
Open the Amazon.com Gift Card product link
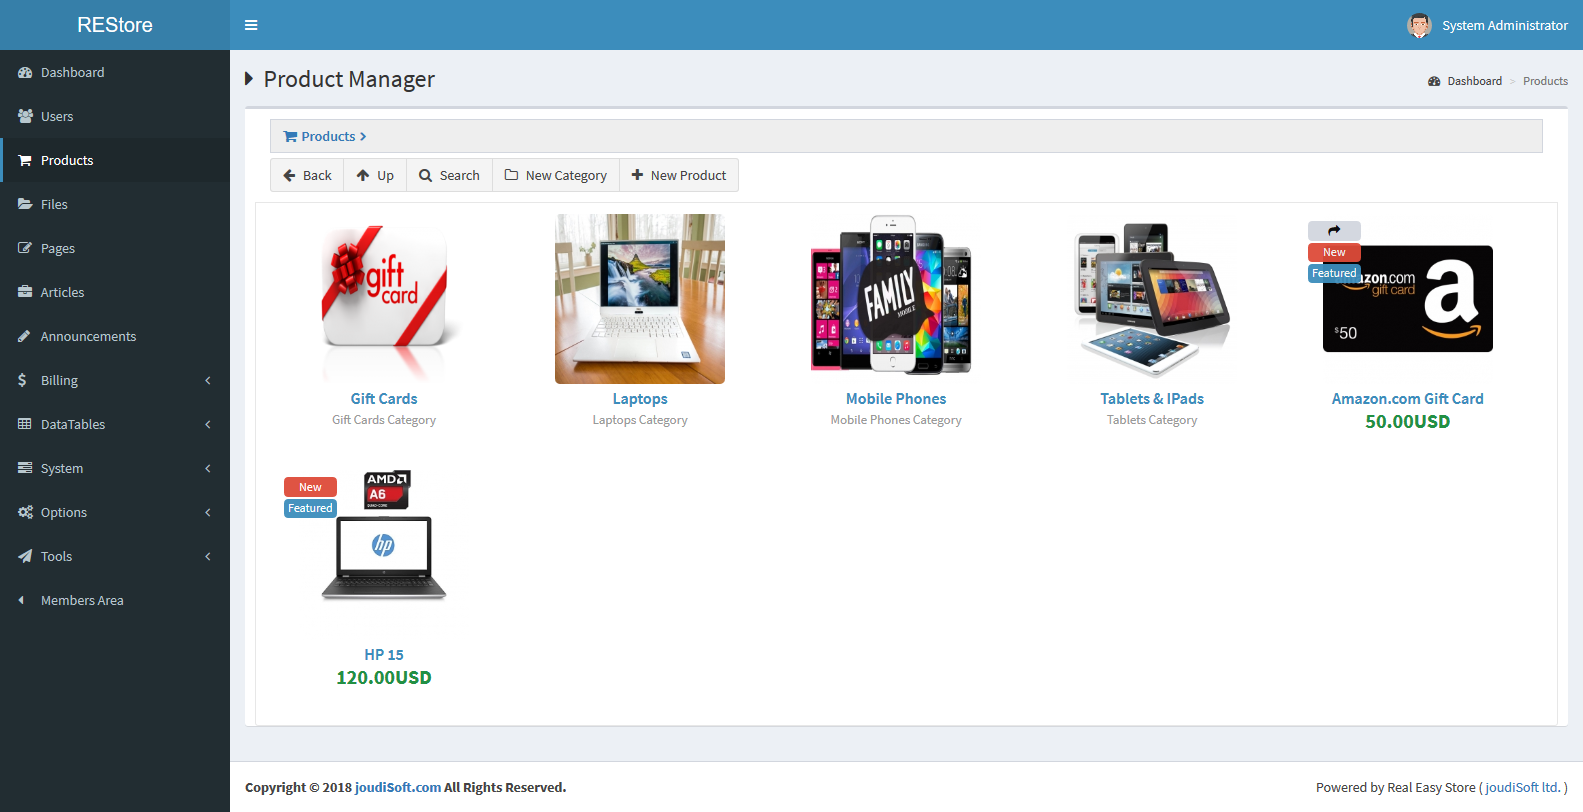click(x=1408, y=398)
